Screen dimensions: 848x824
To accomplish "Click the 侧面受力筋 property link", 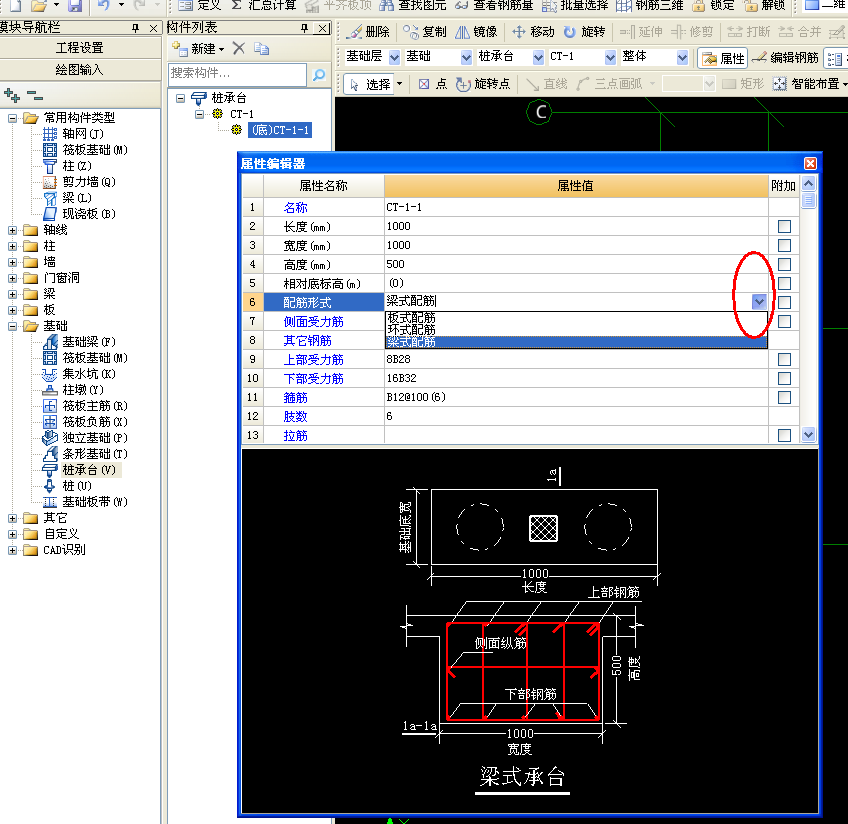I will click(x=314, y=322).
